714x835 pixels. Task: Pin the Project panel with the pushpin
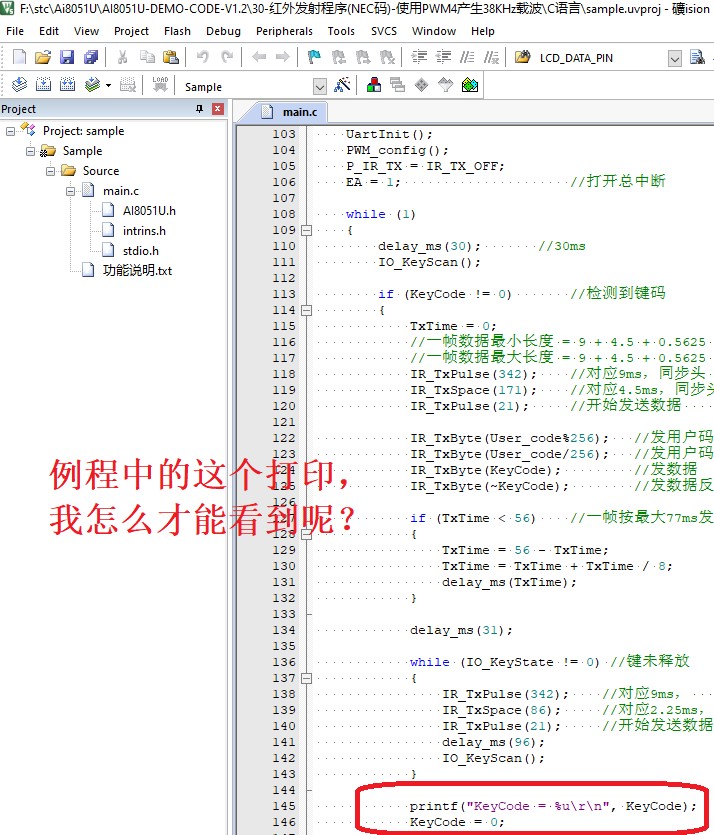coord(200,109)
